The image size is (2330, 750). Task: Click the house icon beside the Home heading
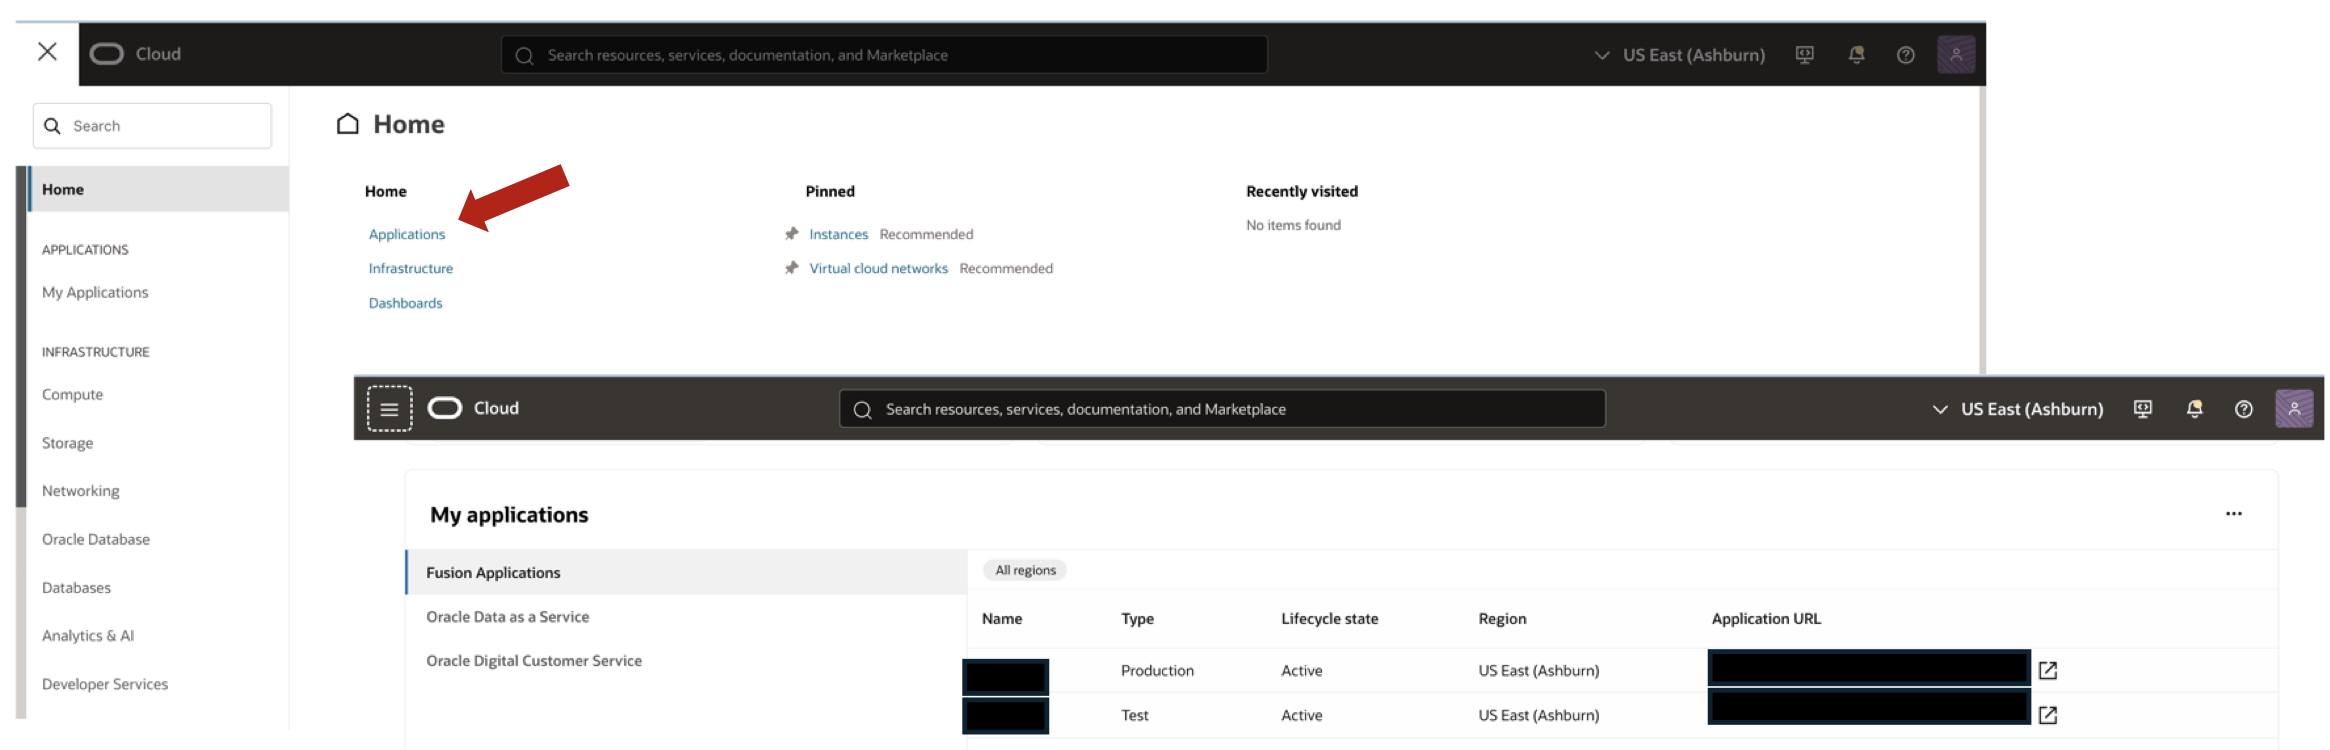tap(348, 124)
